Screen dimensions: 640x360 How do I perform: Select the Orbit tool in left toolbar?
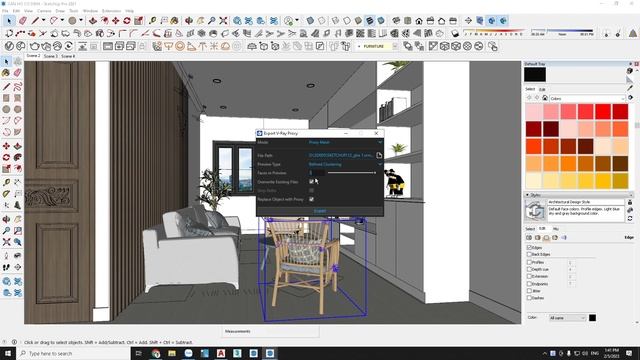[6, 219]
